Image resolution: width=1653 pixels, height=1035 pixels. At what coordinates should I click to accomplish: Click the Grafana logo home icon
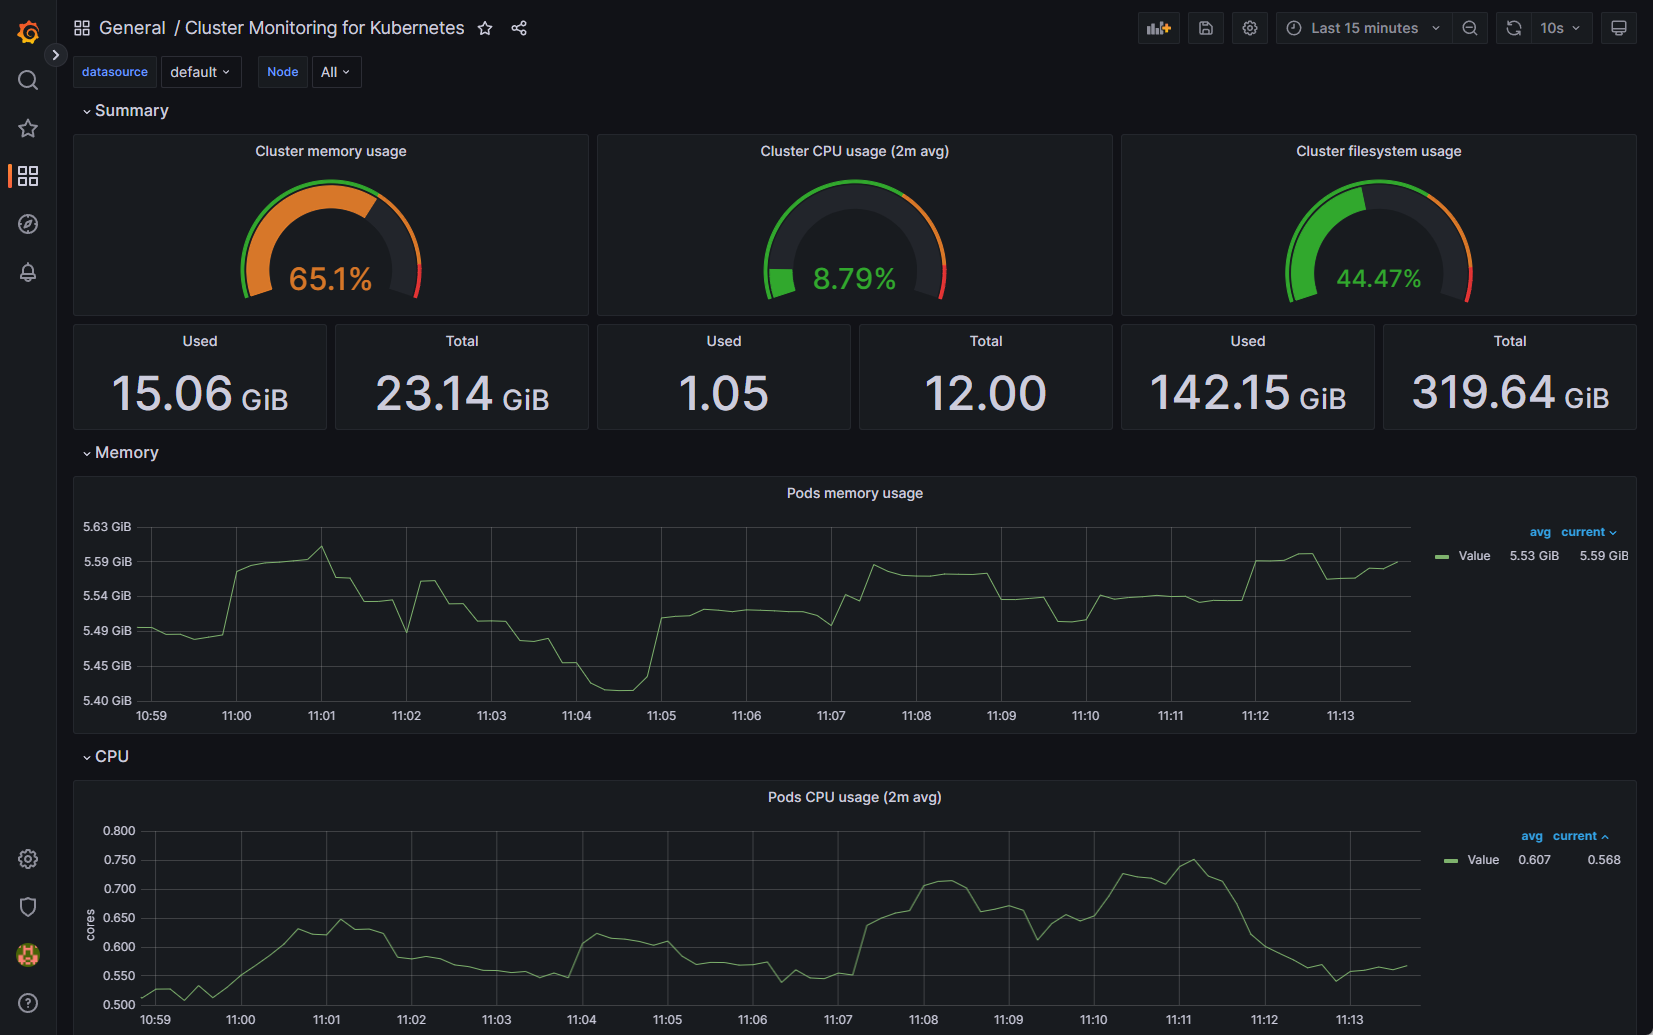[28, 32]
